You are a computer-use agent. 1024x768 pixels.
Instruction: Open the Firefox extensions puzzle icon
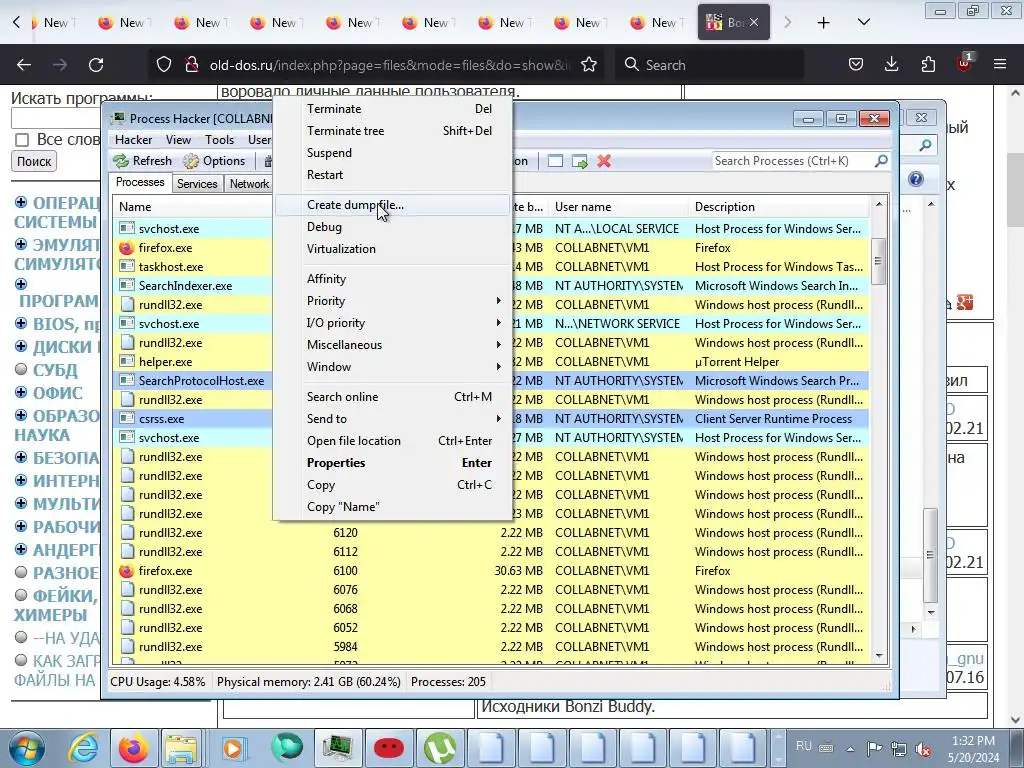[928, 65]
